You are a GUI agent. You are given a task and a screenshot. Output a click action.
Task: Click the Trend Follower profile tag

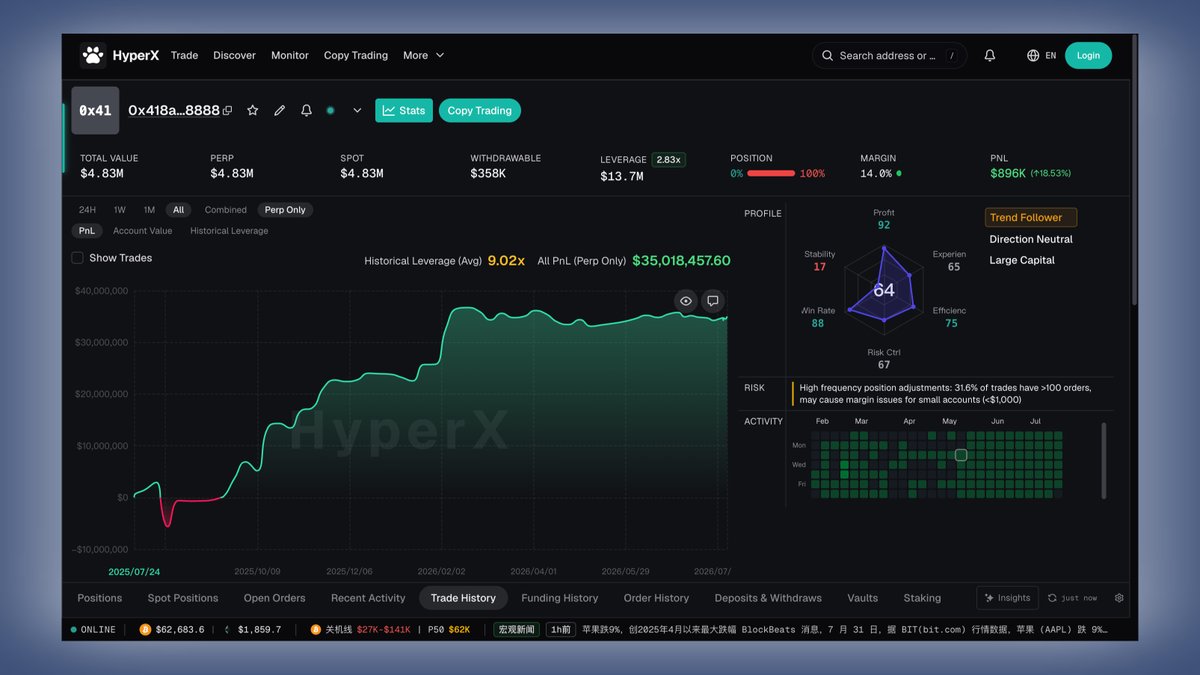(1030, 217)
